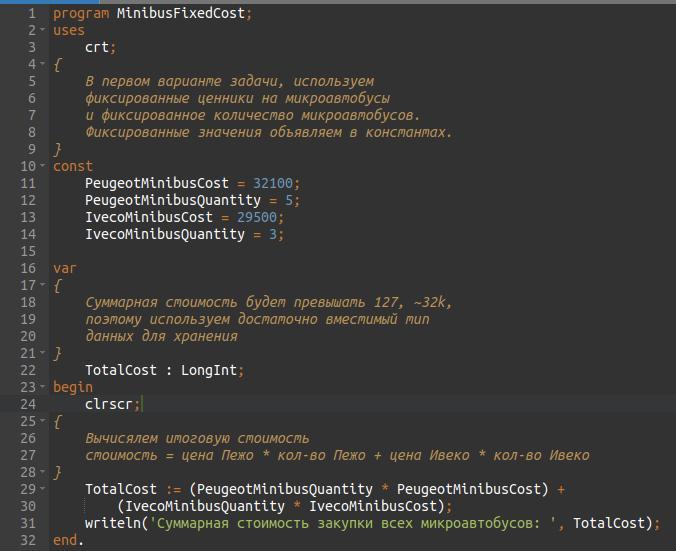This screenshot has width=676, height=551.
Task: Click the crt unit name
Action: coord(100,48)
